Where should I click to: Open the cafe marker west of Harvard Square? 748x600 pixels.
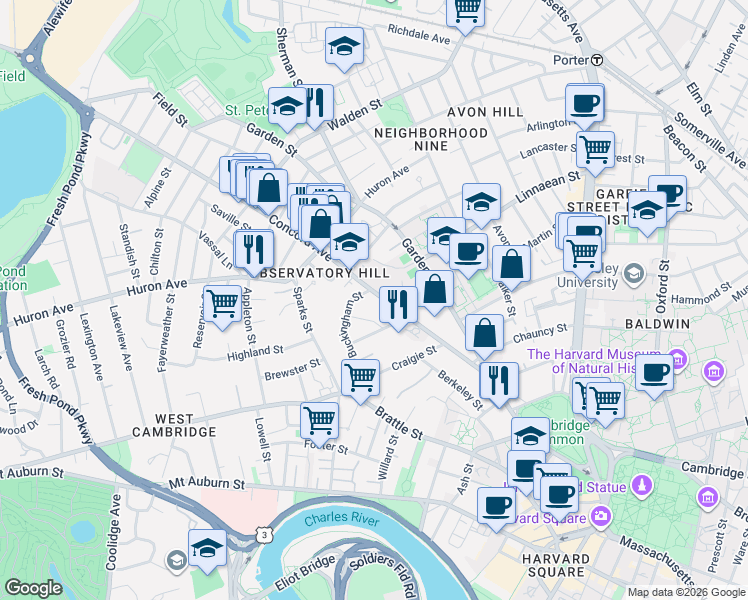click(x=497, y=507)
